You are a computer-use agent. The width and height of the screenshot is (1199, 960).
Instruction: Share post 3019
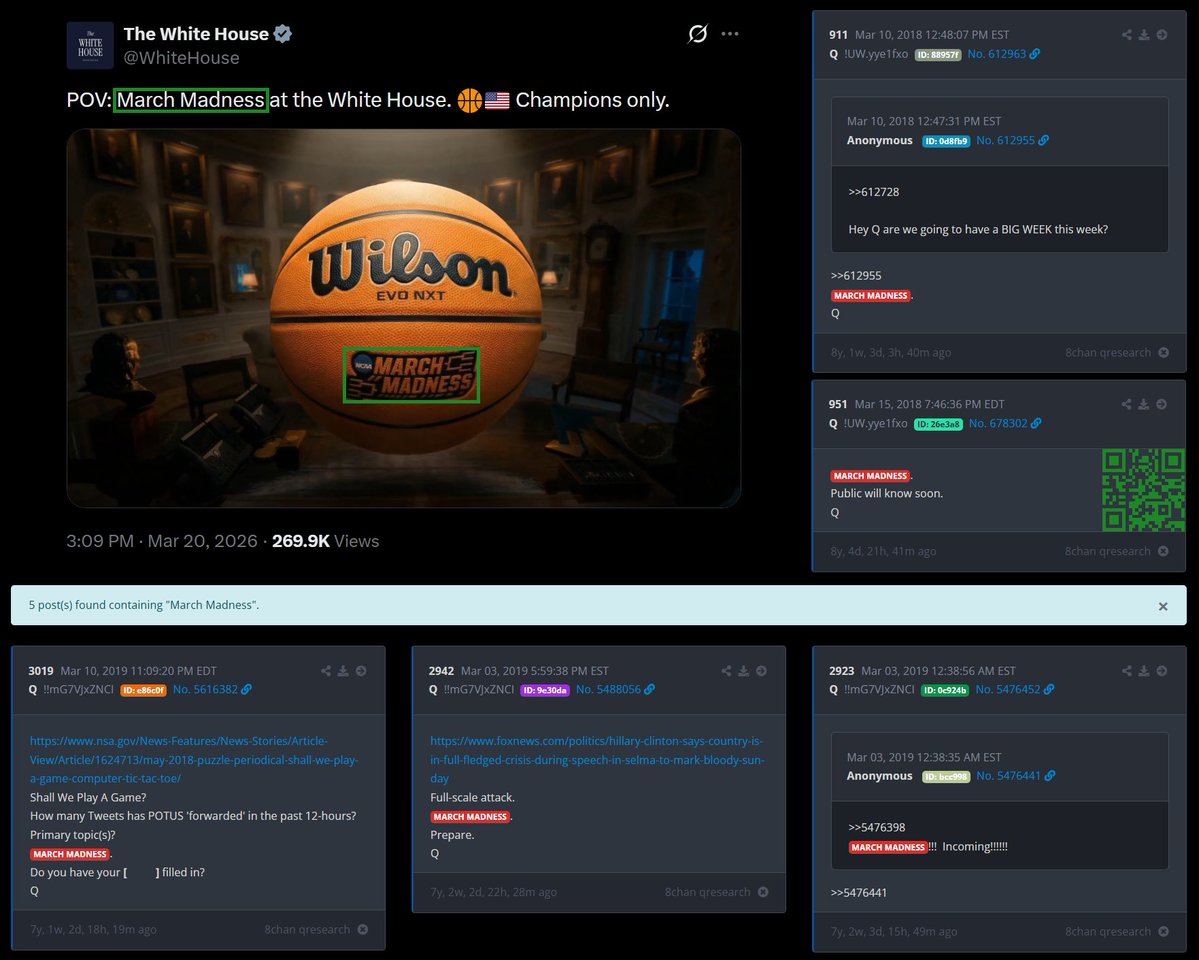tap(326, 671)
